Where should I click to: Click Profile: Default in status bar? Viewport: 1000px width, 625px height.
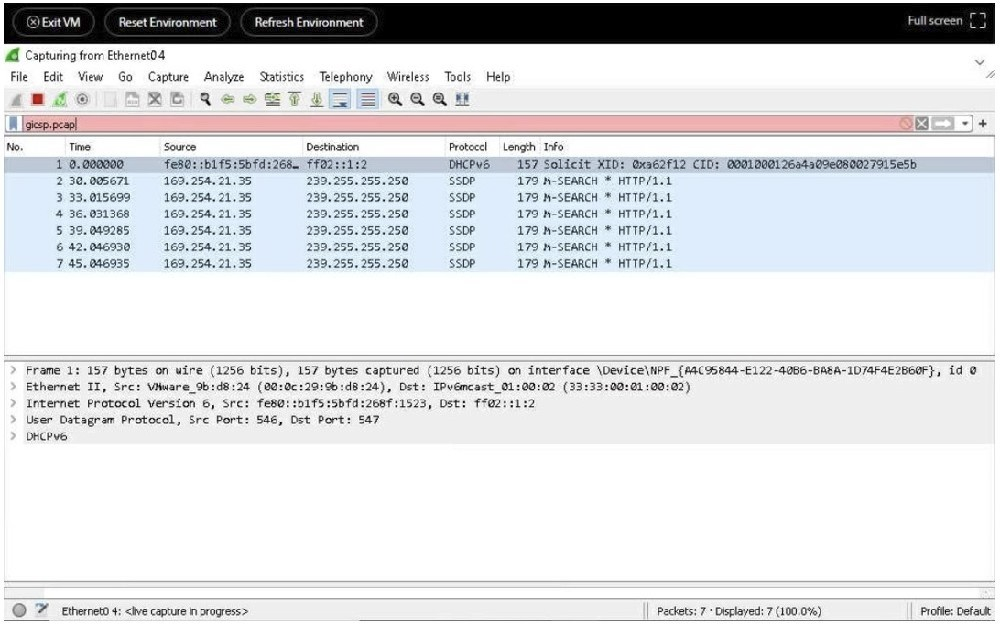[x=955, y=611]
